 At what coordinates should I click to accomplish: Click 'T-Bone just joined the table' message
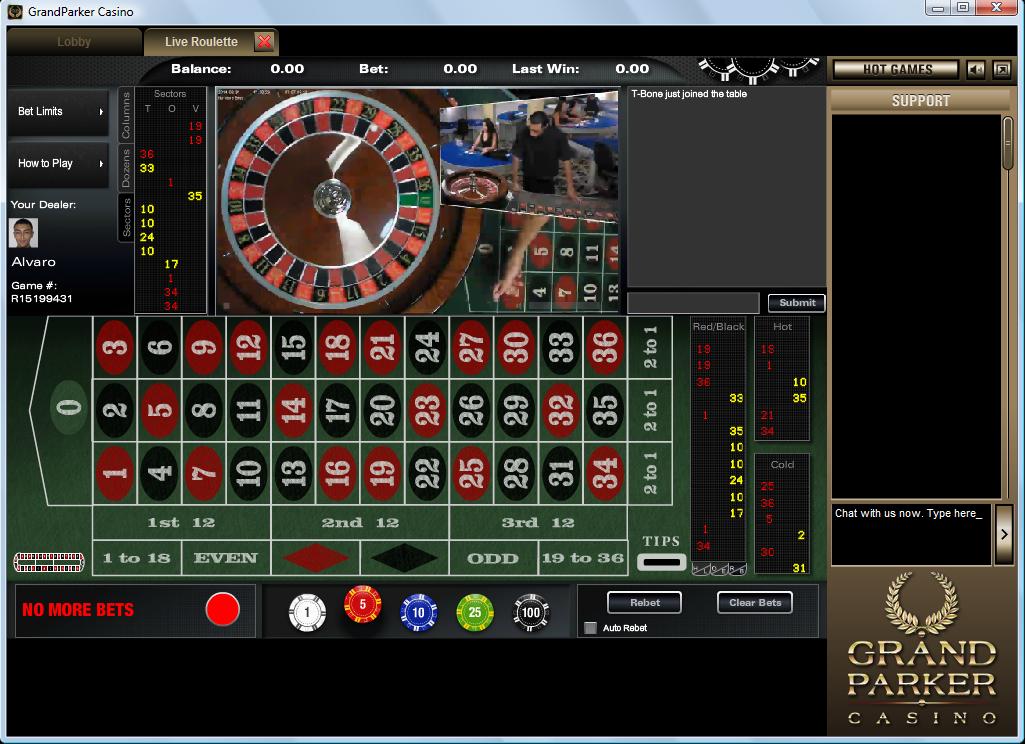[689, 94]
